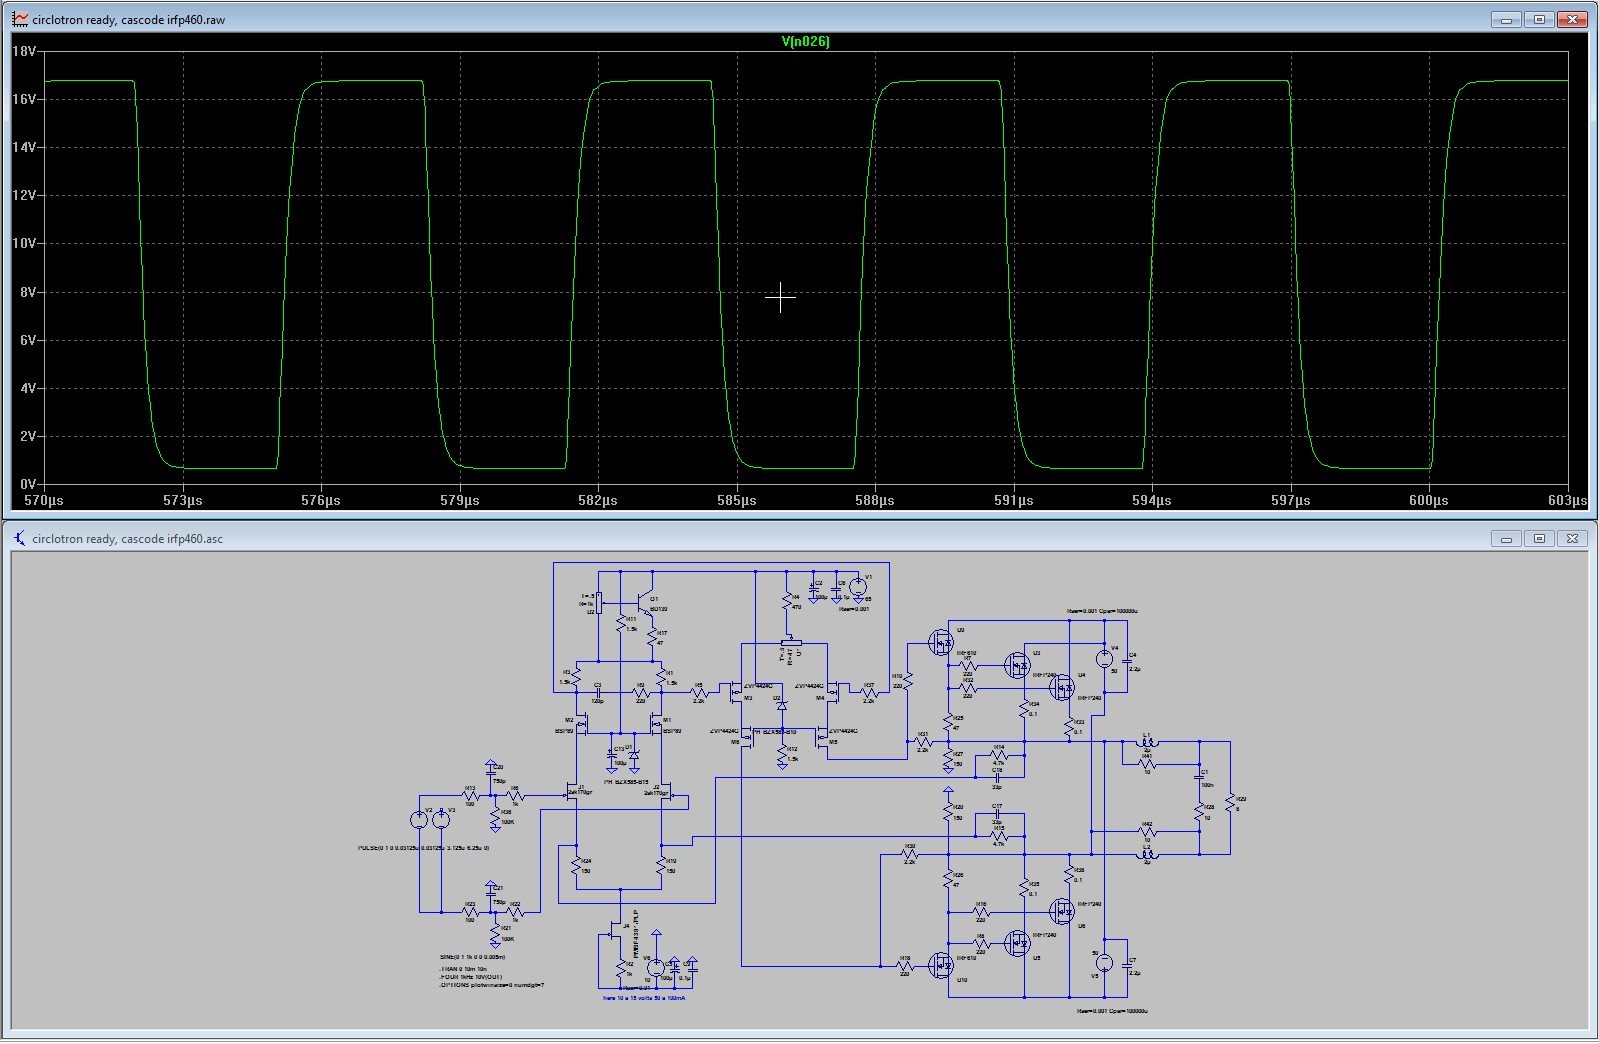Click the 0V vertical axis label
Viewport: 1599px width, 1044px height.
[28, 484]
